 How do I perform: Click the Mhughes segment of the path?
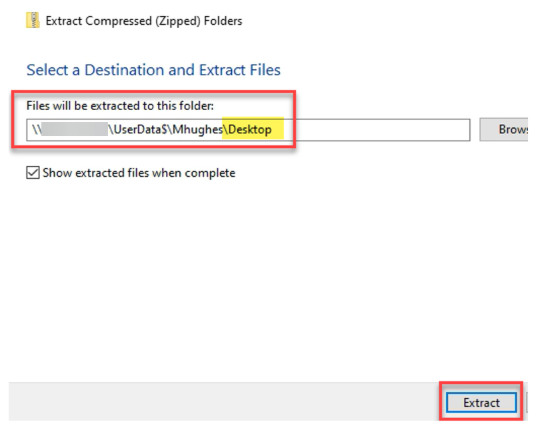(x=198, y=130)
